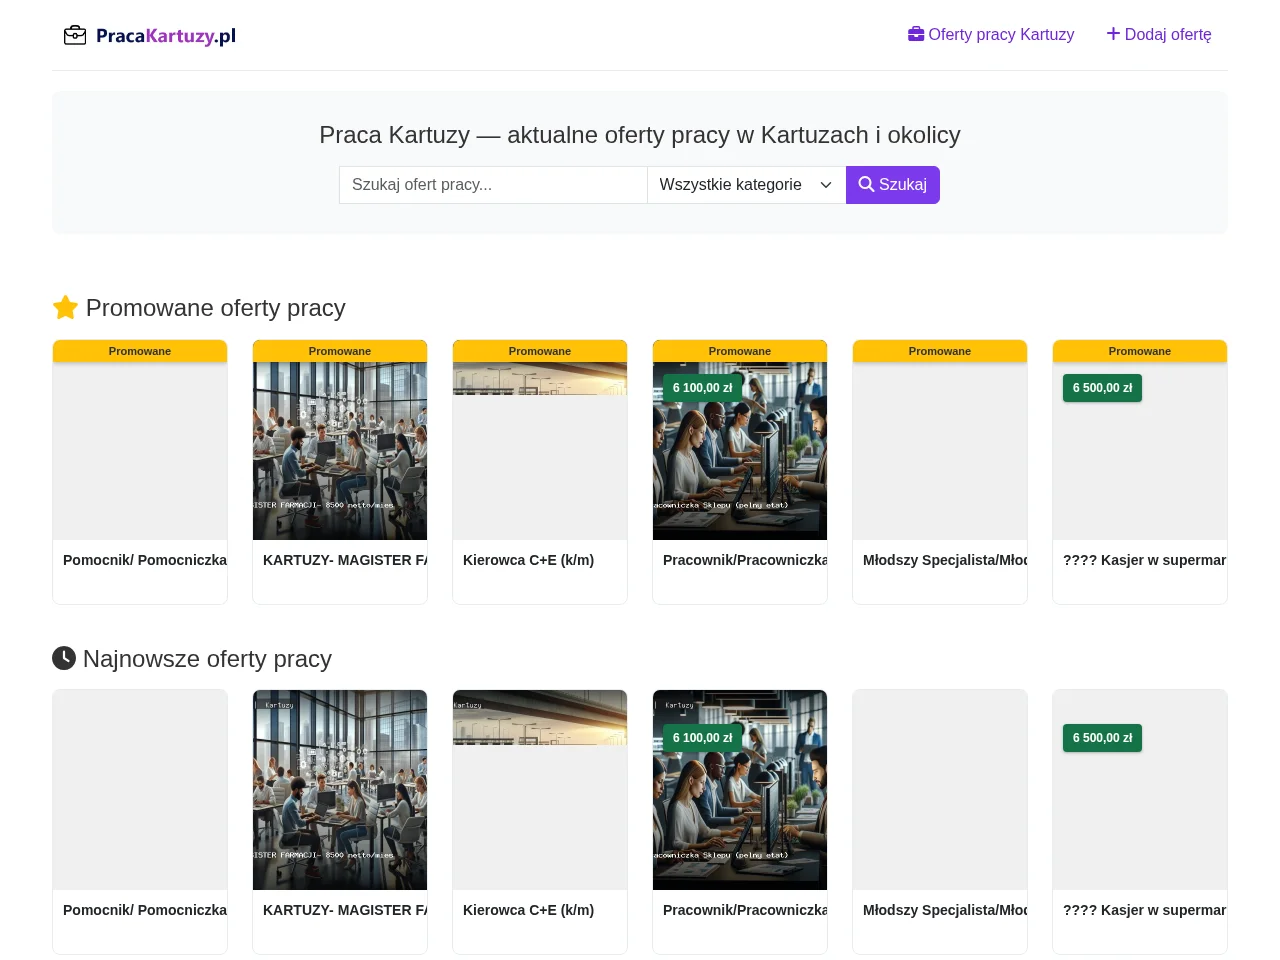Screen dimensions: 1280x960
Task: Click promoted Młodszy Specjalista title
Action: click(x=945, y=560)
